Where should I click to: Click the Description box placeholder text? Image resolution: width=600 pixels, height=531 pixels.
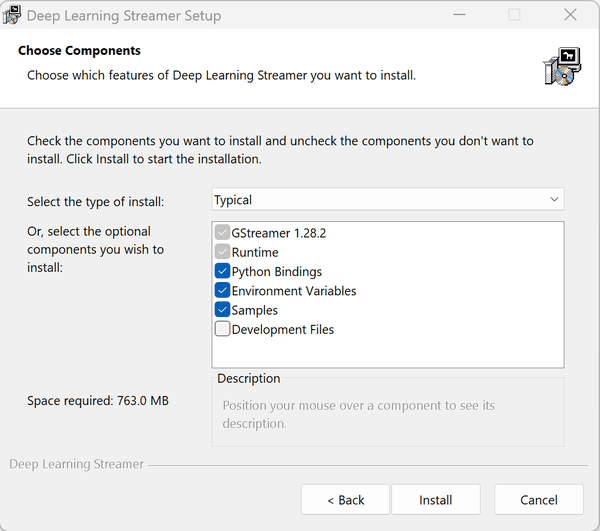(359, 414)
